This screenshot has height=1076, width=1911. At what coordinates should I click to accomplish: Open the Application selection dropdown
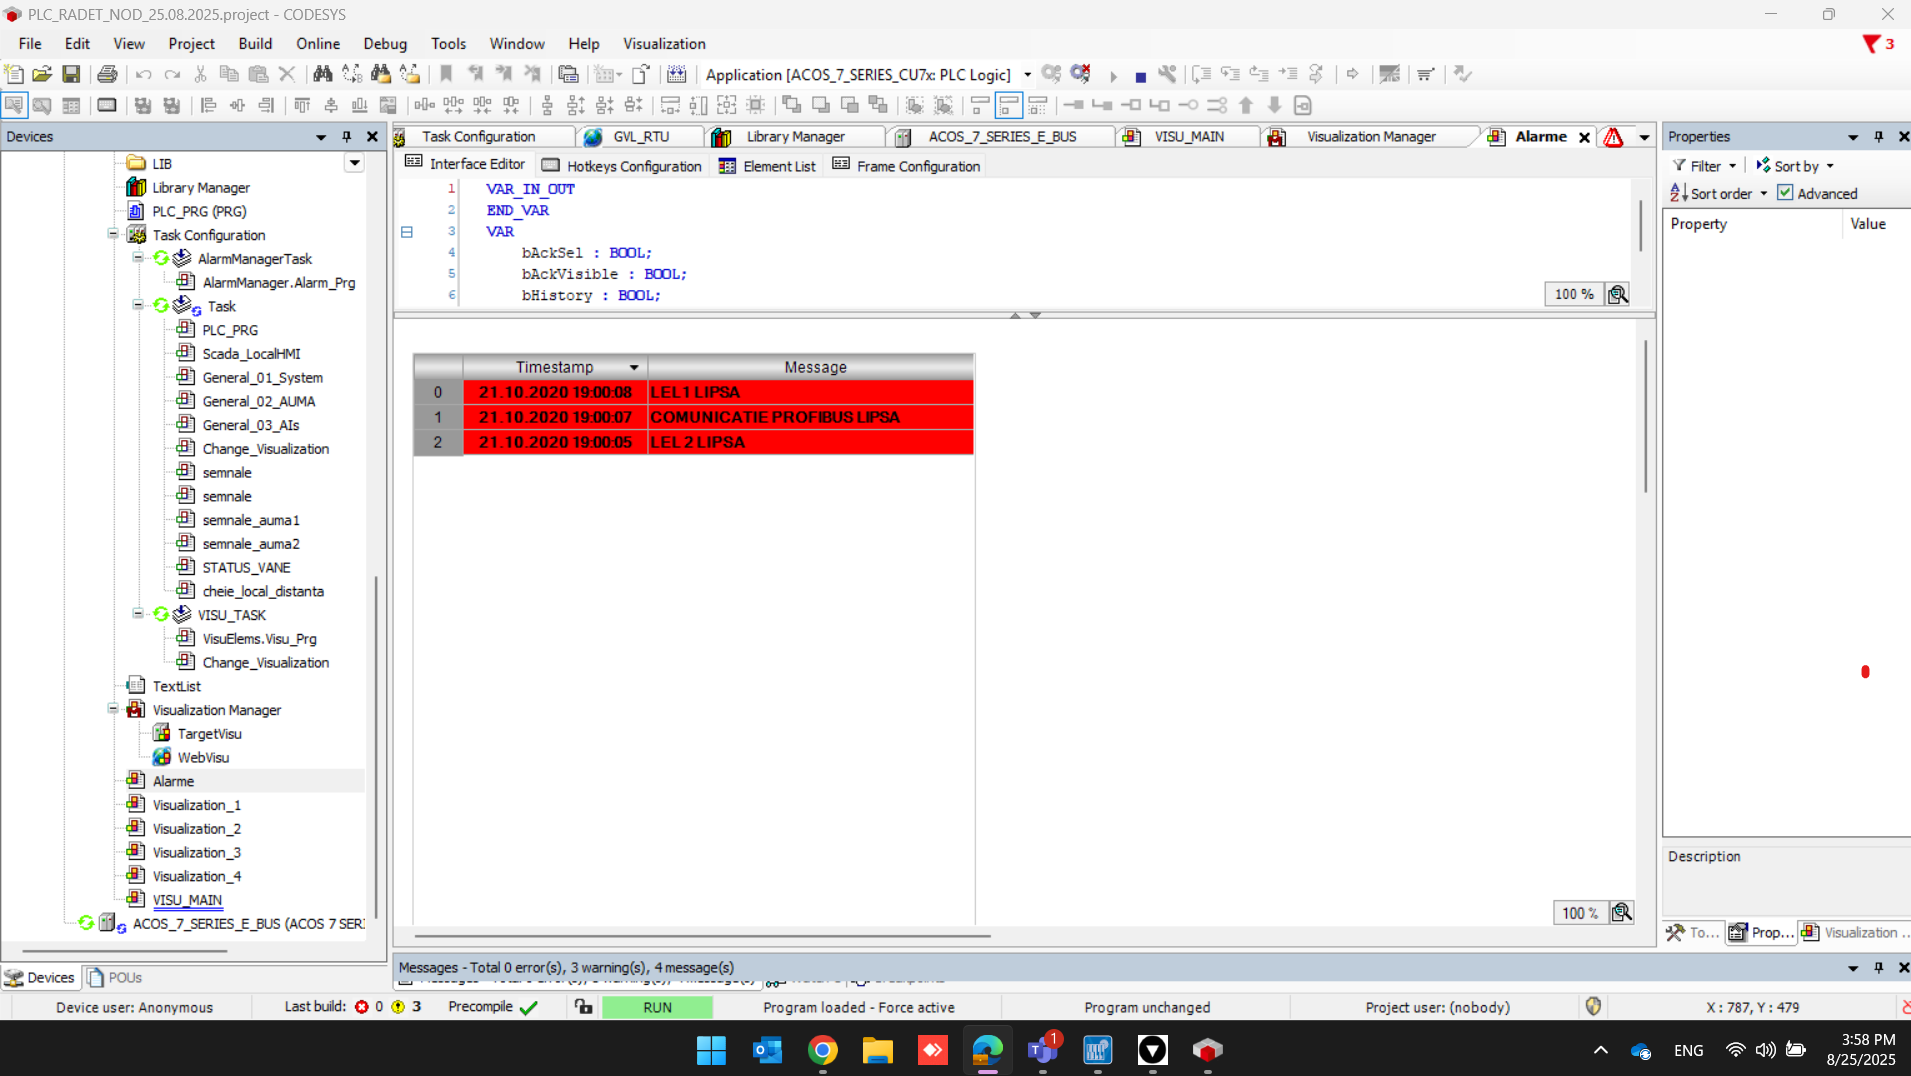pos(1027,75)
